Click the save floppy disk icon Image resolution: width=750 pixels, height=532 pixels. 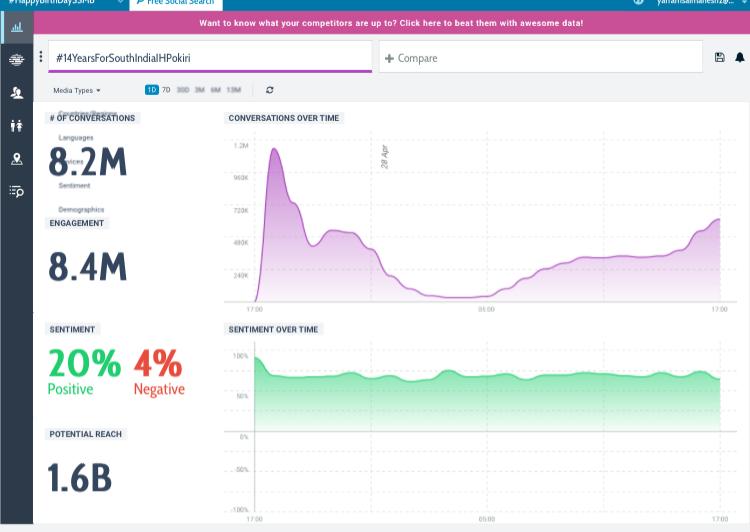[x=719, y=57]
